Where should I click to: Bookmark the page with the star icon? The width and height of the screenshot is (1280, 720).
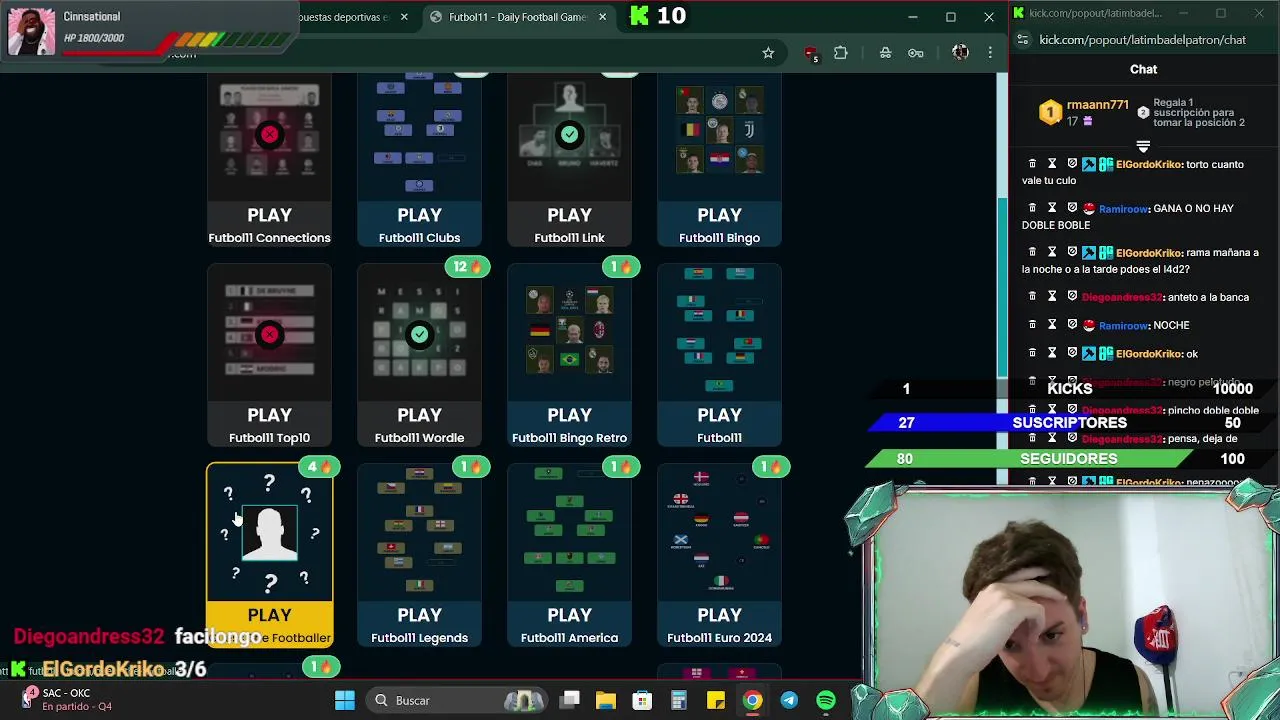tap(768, 53)
